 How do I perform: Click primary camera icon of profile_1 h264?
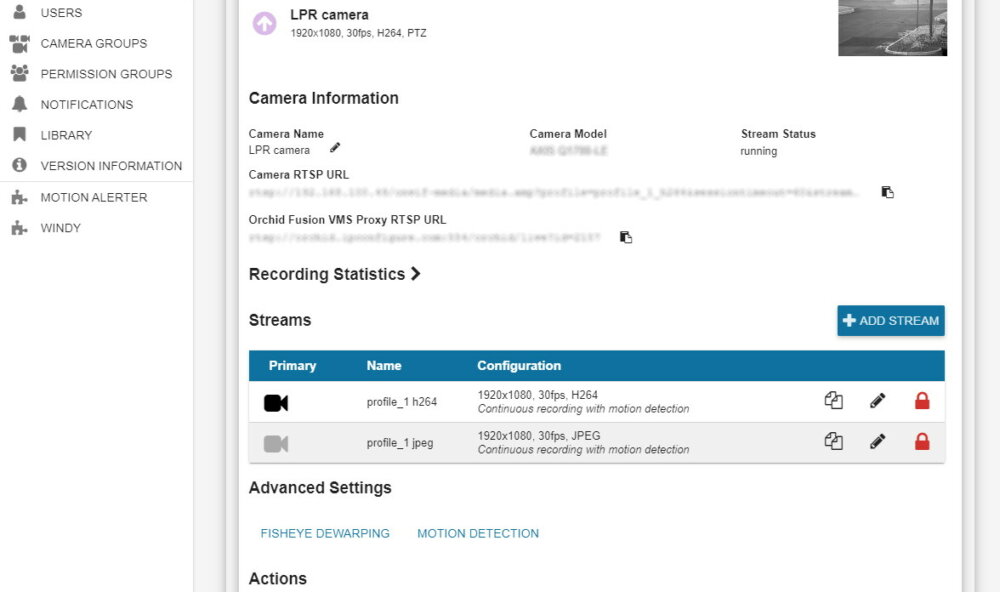(x=276, y=403)
